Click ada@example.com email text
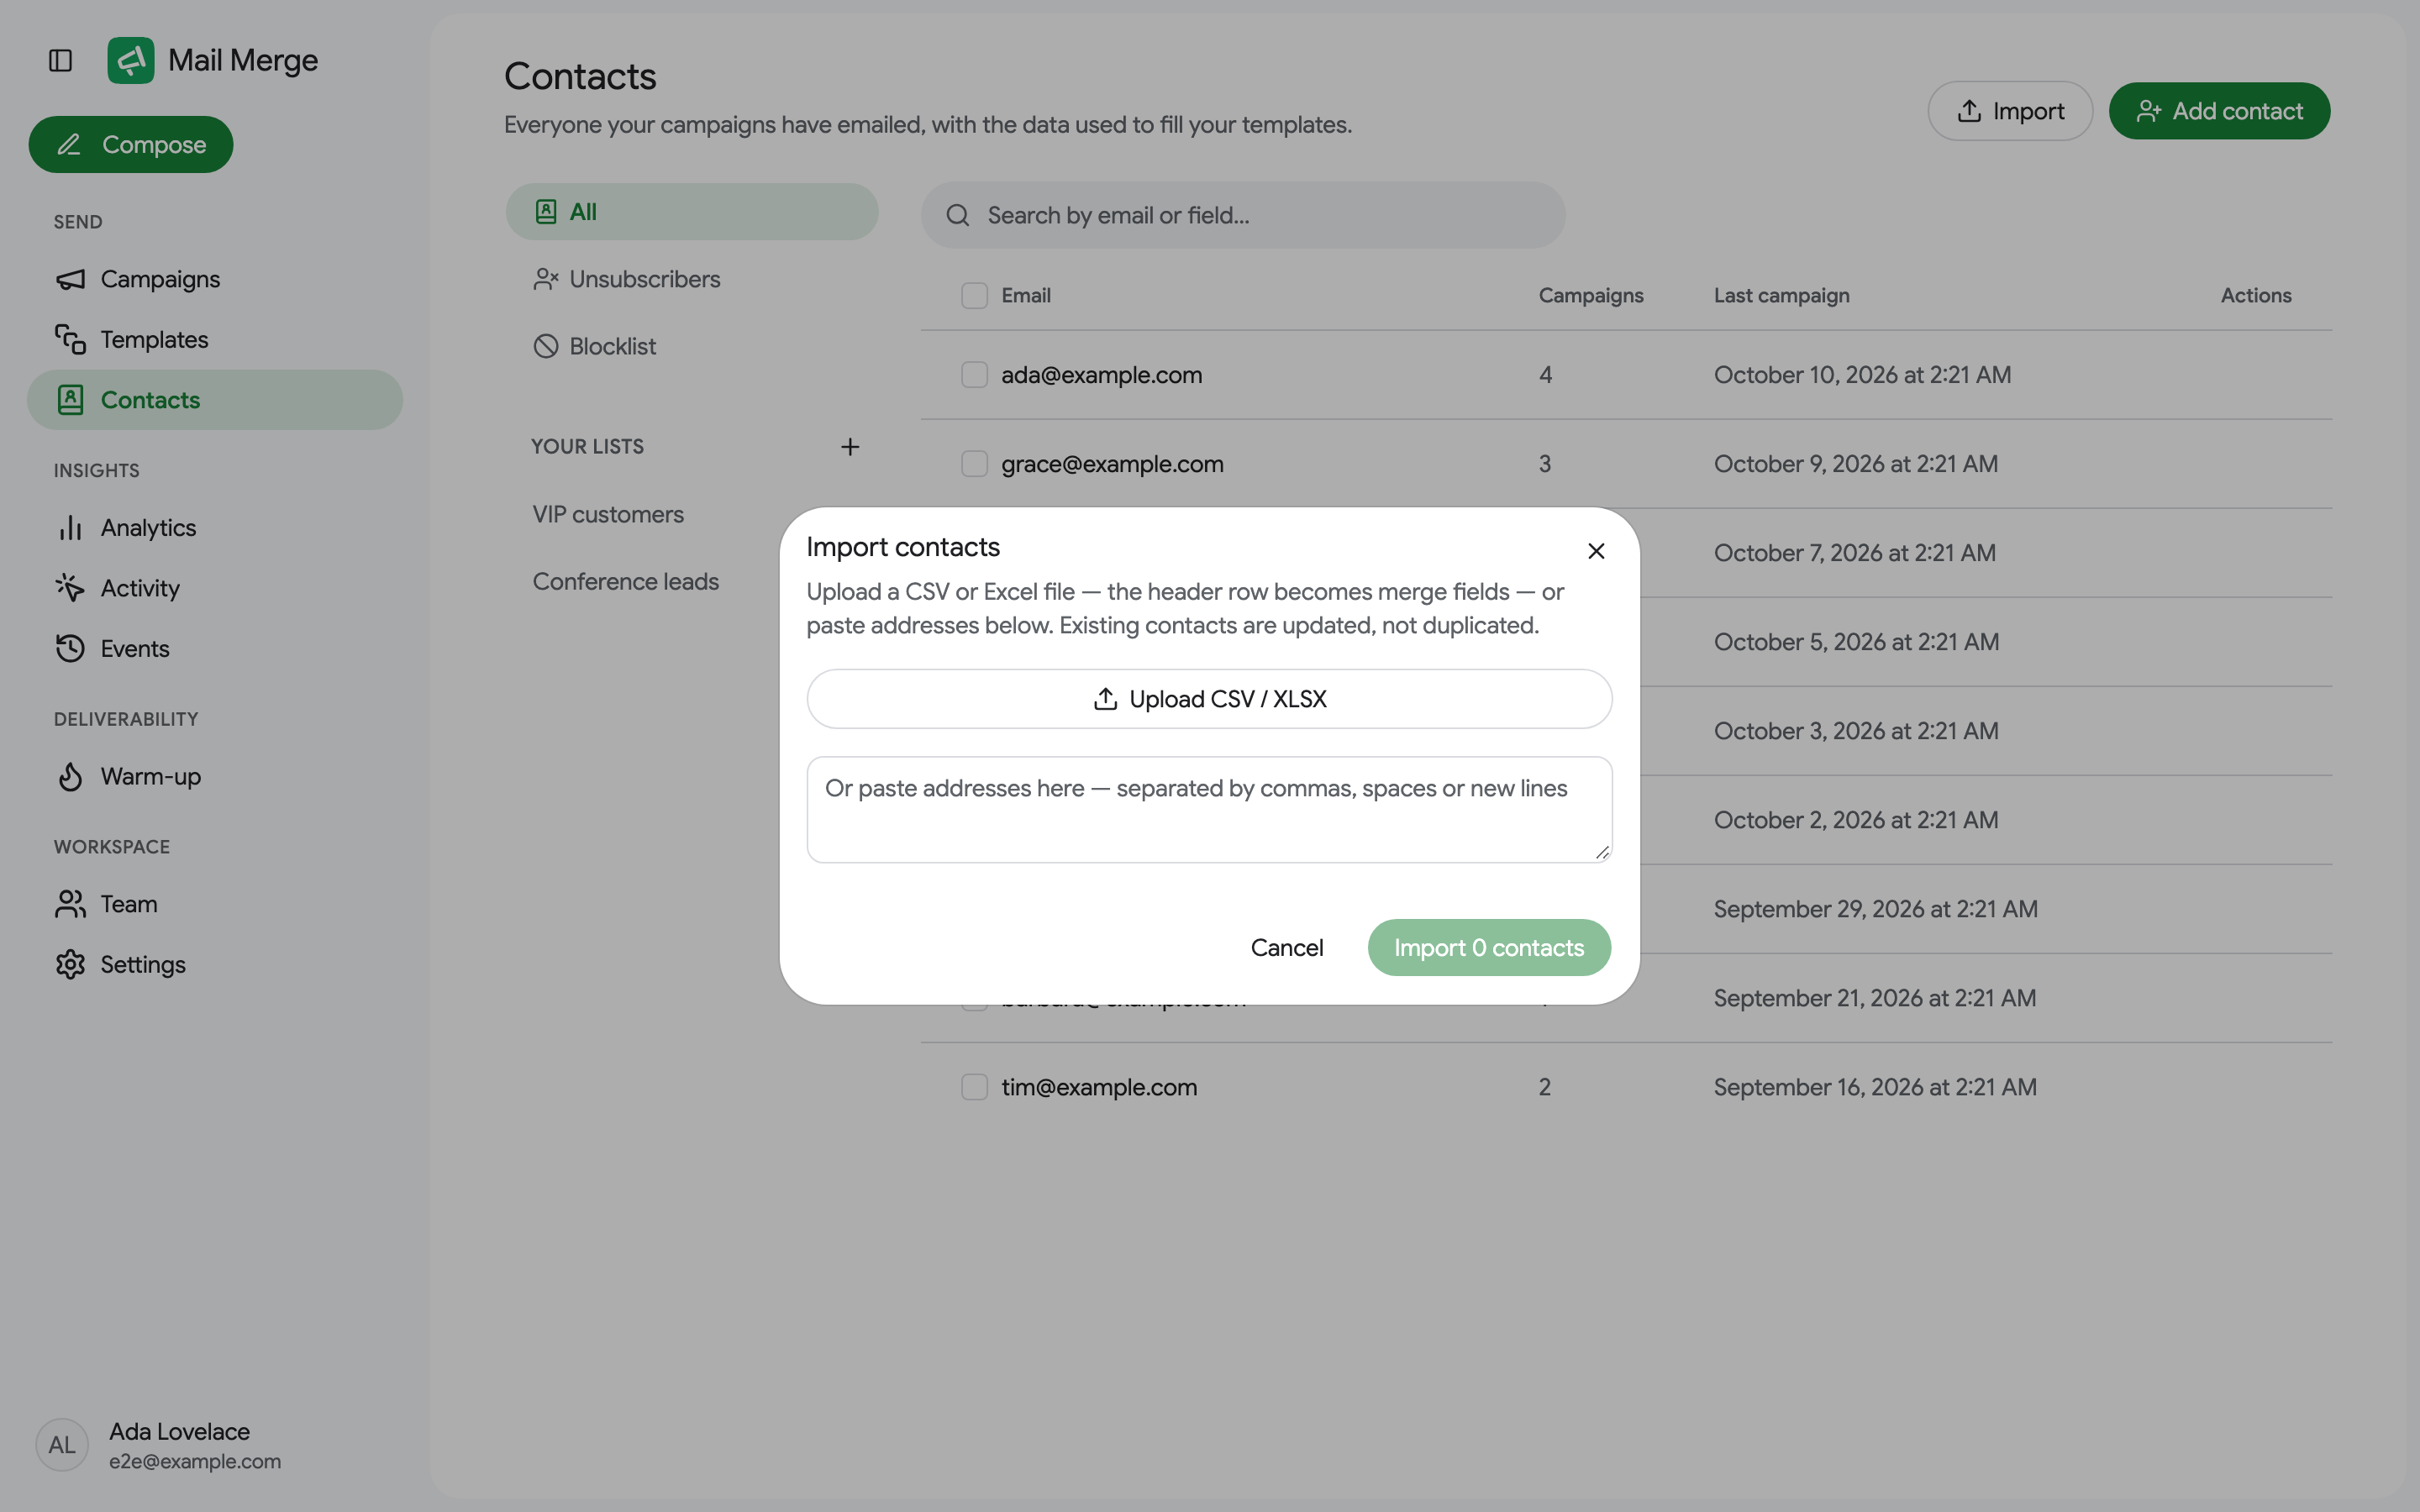The height and width of the screenshot is (1512, 2420). pos(1102,375)
